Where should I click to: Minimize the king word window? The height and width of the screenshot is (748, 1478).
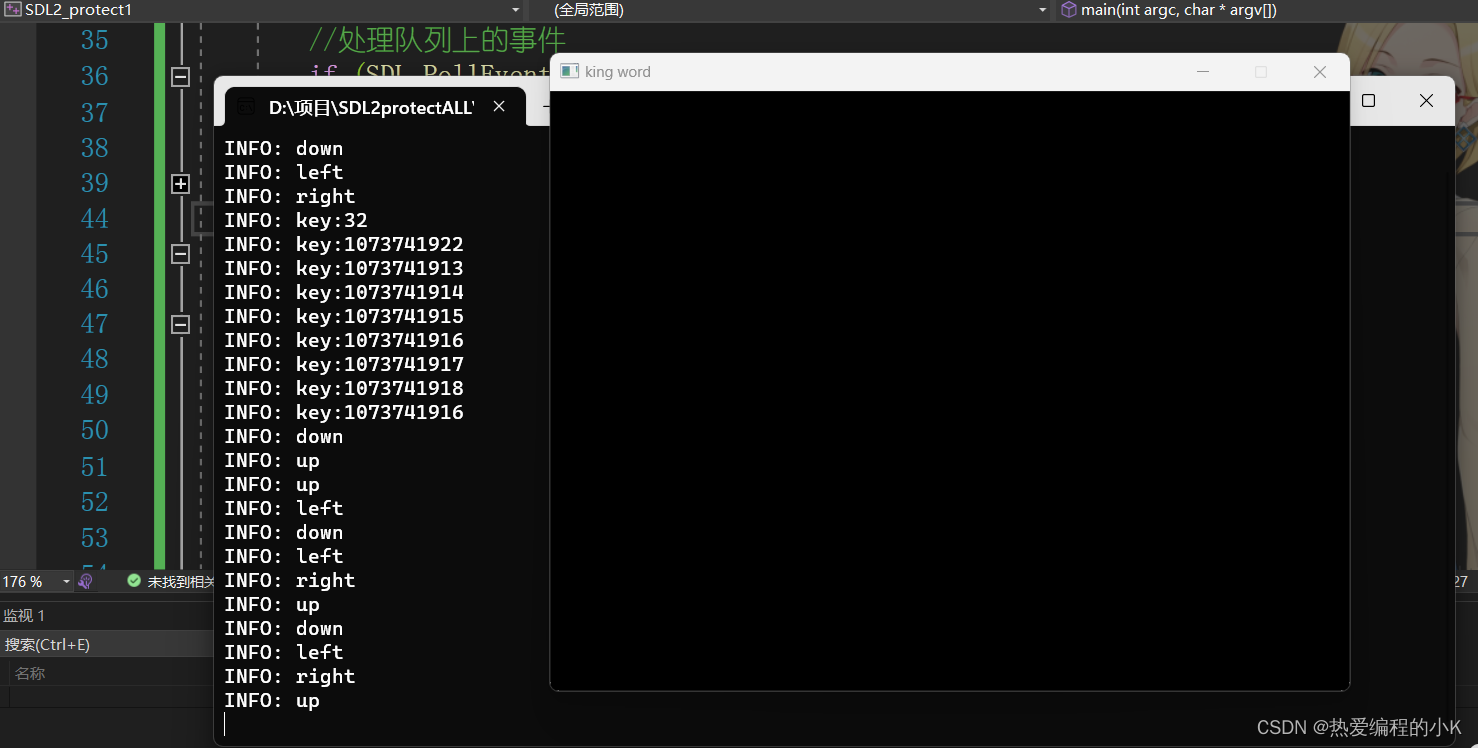(x=1203, y=72)
